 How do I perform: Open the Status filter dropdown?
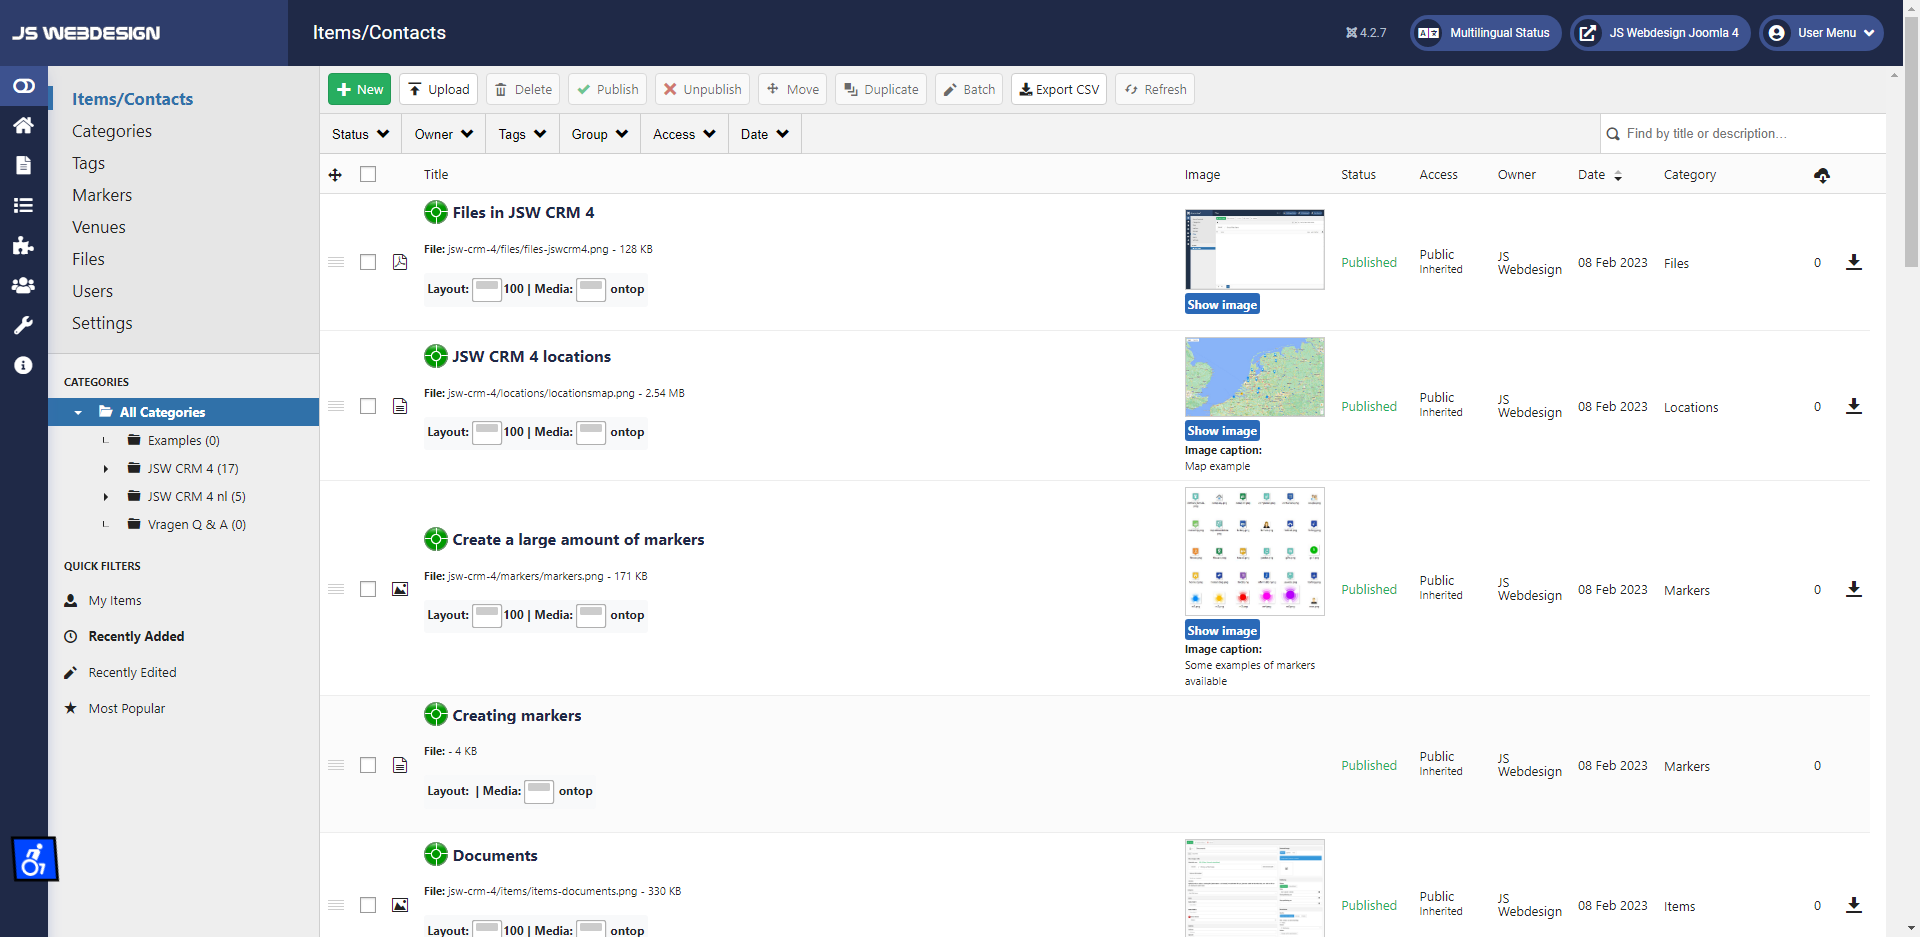pyautogui.click(x=360, y=134)
